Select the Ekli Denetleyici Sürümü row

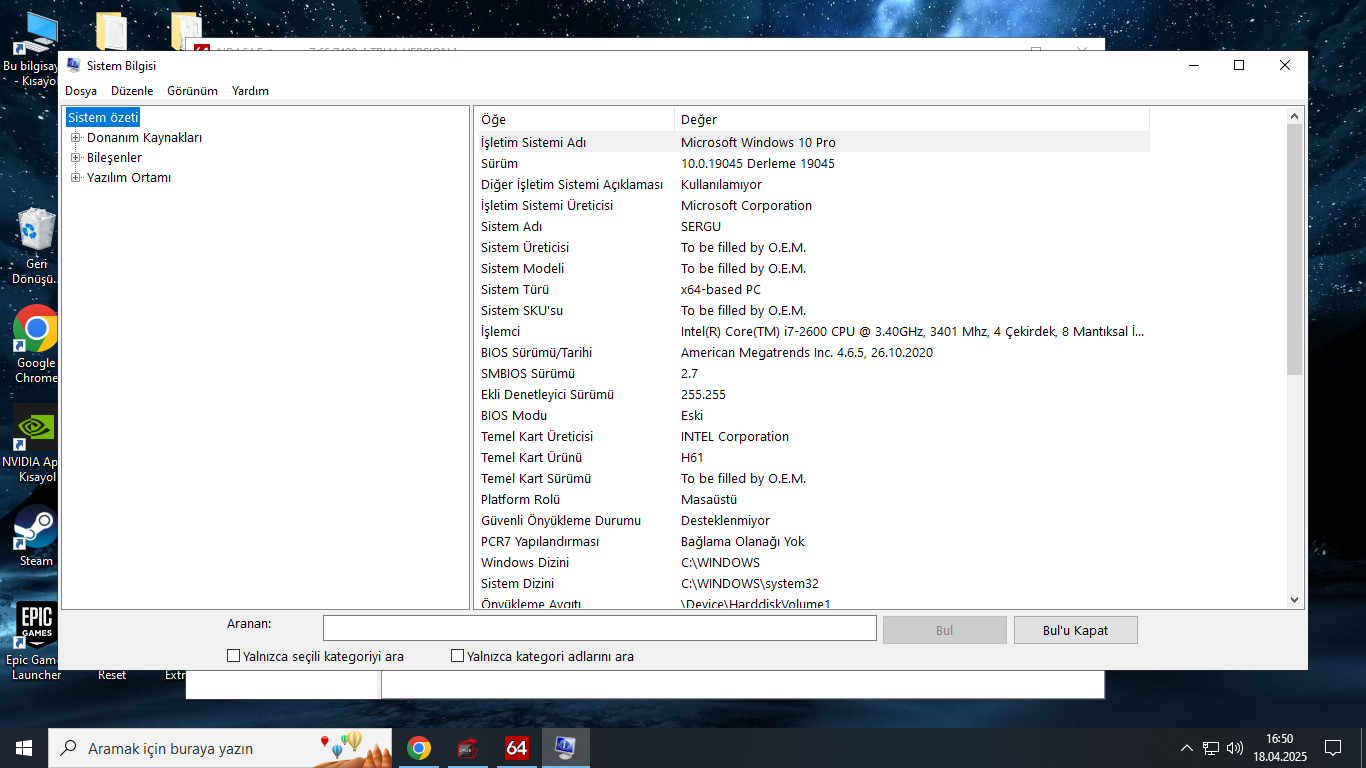[812, 394]
